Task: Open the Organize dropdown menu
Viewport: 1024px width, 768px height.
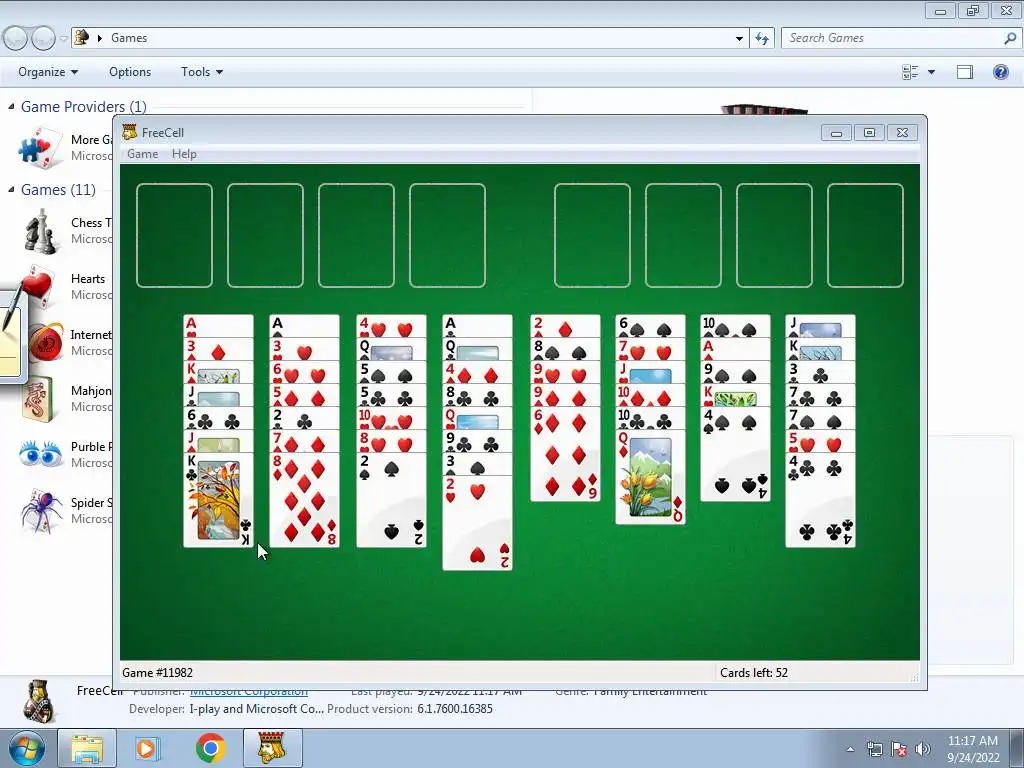Action: [x=48, y=72]
